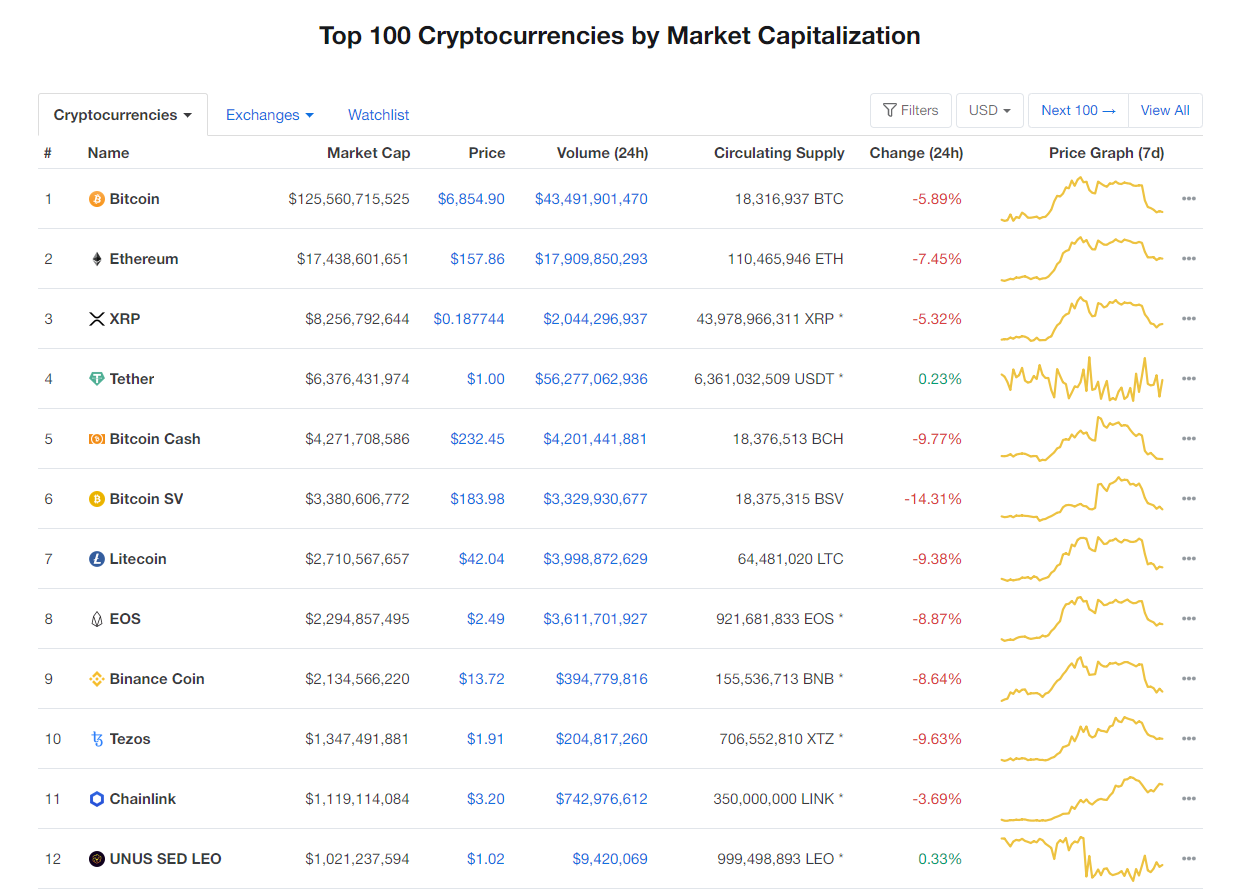
Task: Click the UNUS SED LEO 7d price graph
Action: [x=1082, y=859]
